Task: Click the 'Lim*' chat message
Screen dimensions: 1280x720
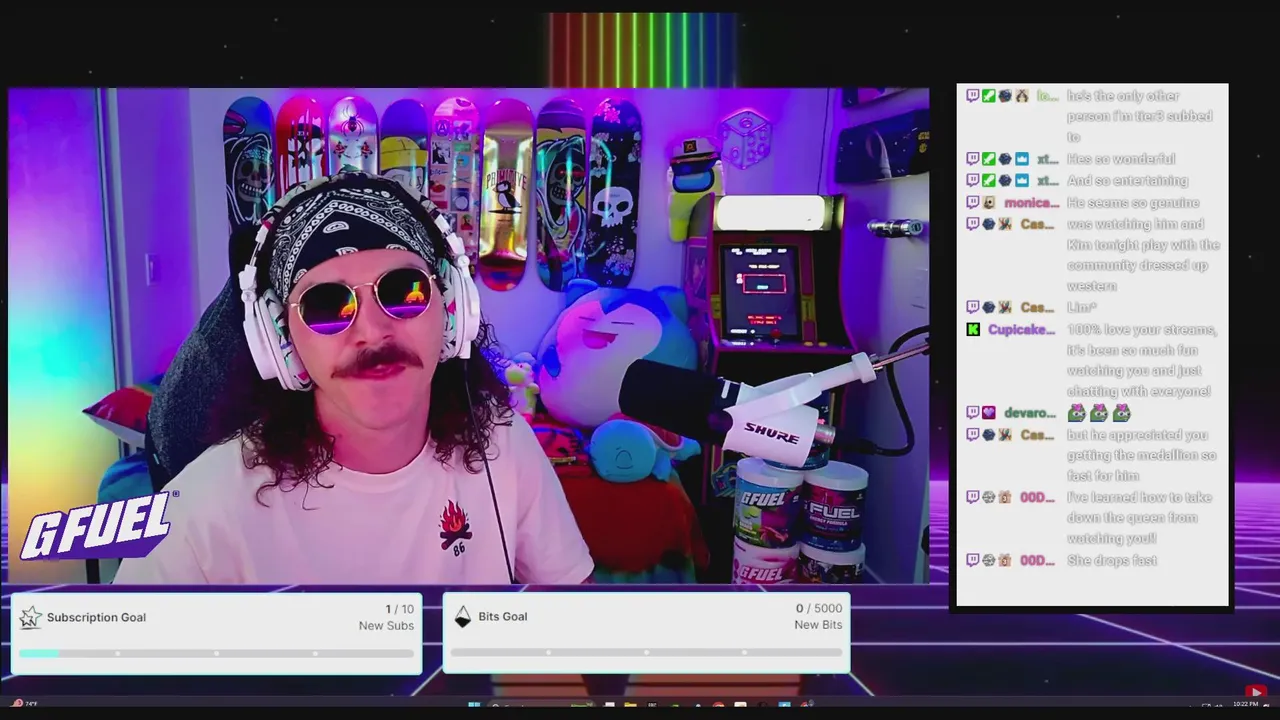Action: click(1082, 307)
